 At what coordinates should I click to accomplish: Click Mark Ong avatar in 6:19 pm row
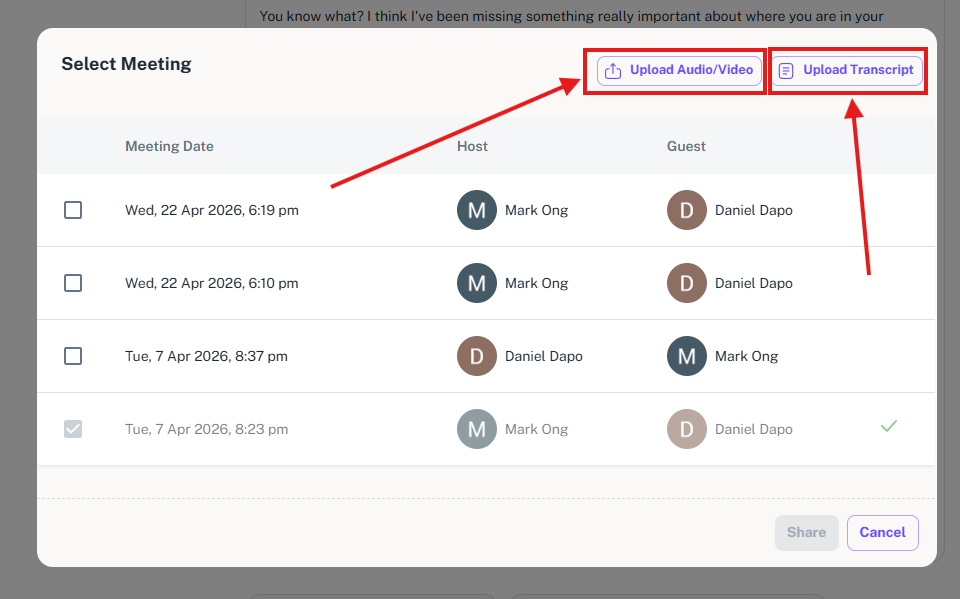click(x=476, y=210)
